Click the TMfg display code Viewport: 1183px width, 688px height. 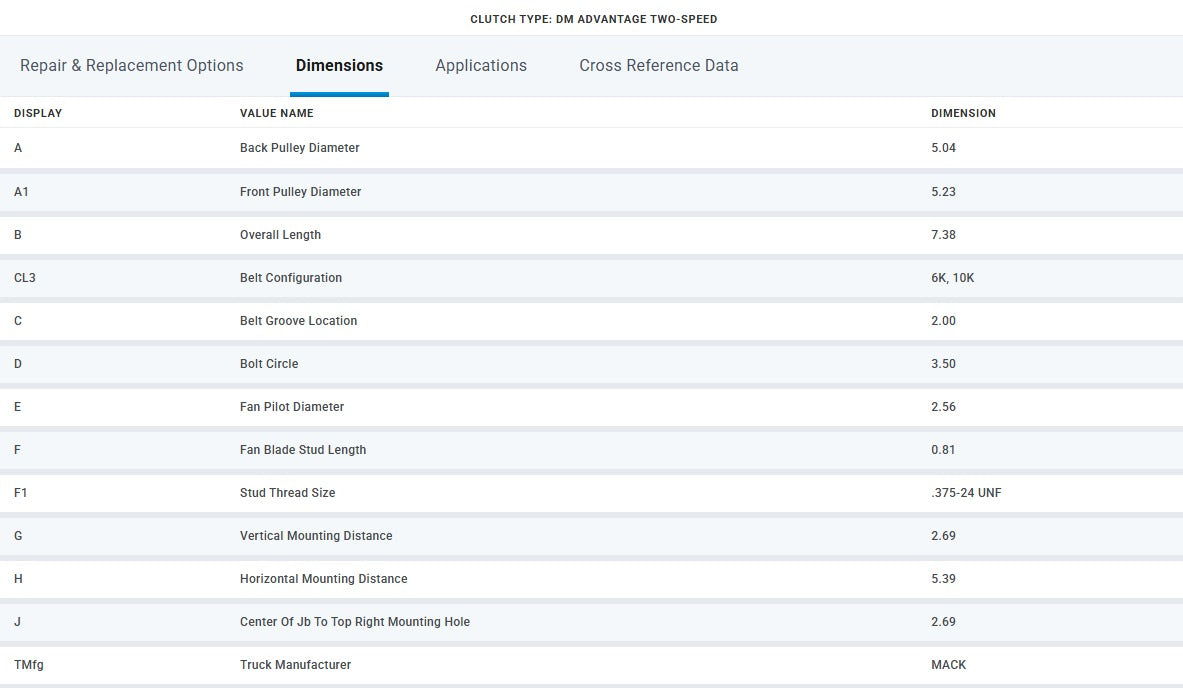pos(29,665)
